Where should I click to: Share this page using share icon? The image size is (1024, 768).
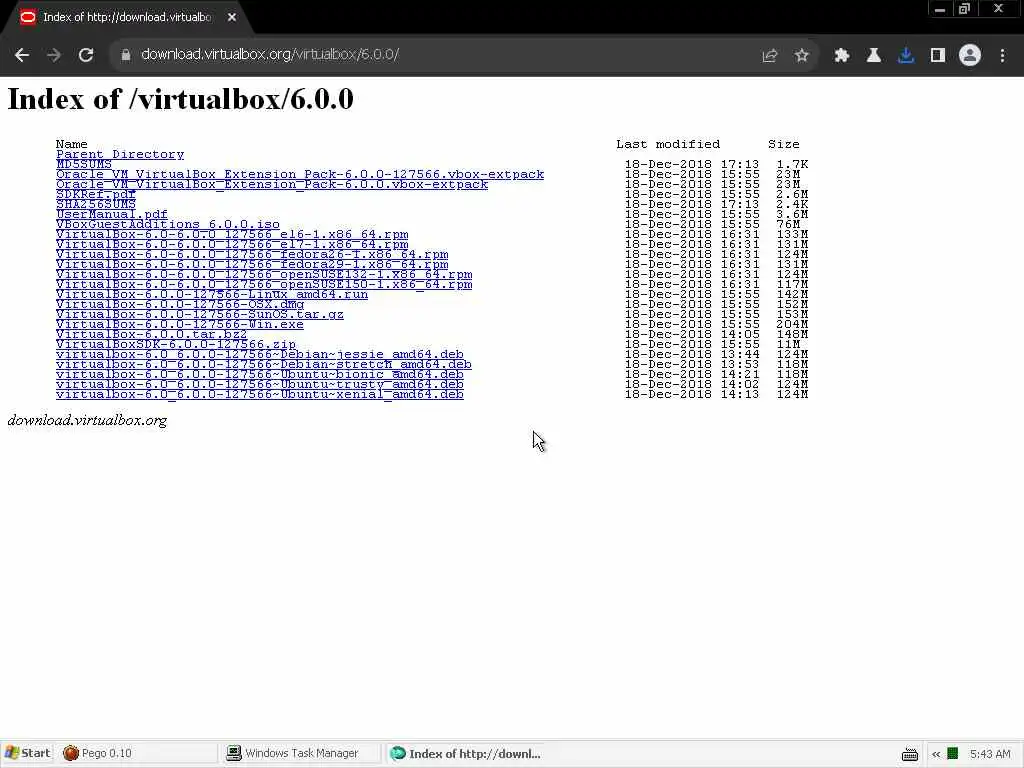click(x=770, y=56)
